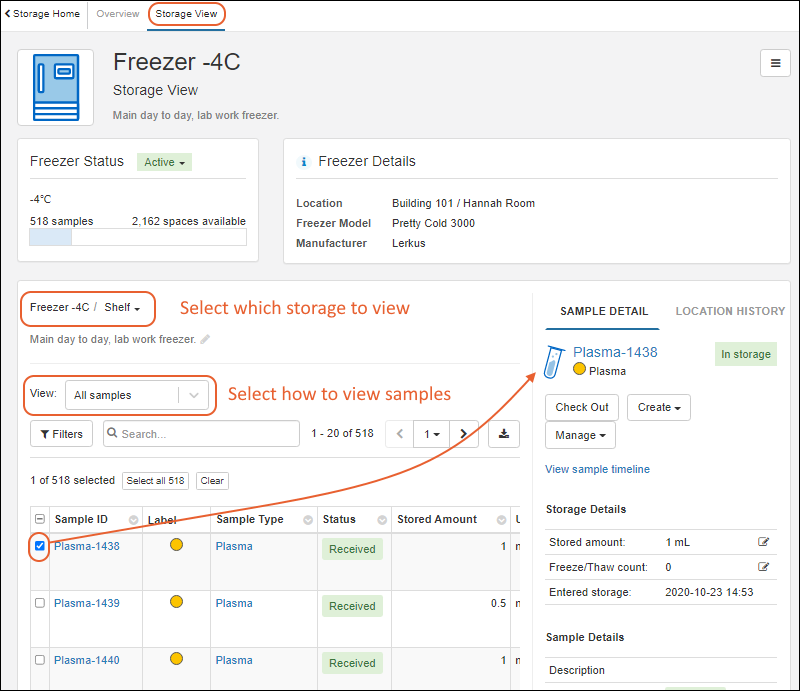
Task: Uncheck the Plasma-1438 row checkbox
Action: [x=40, y=546]
